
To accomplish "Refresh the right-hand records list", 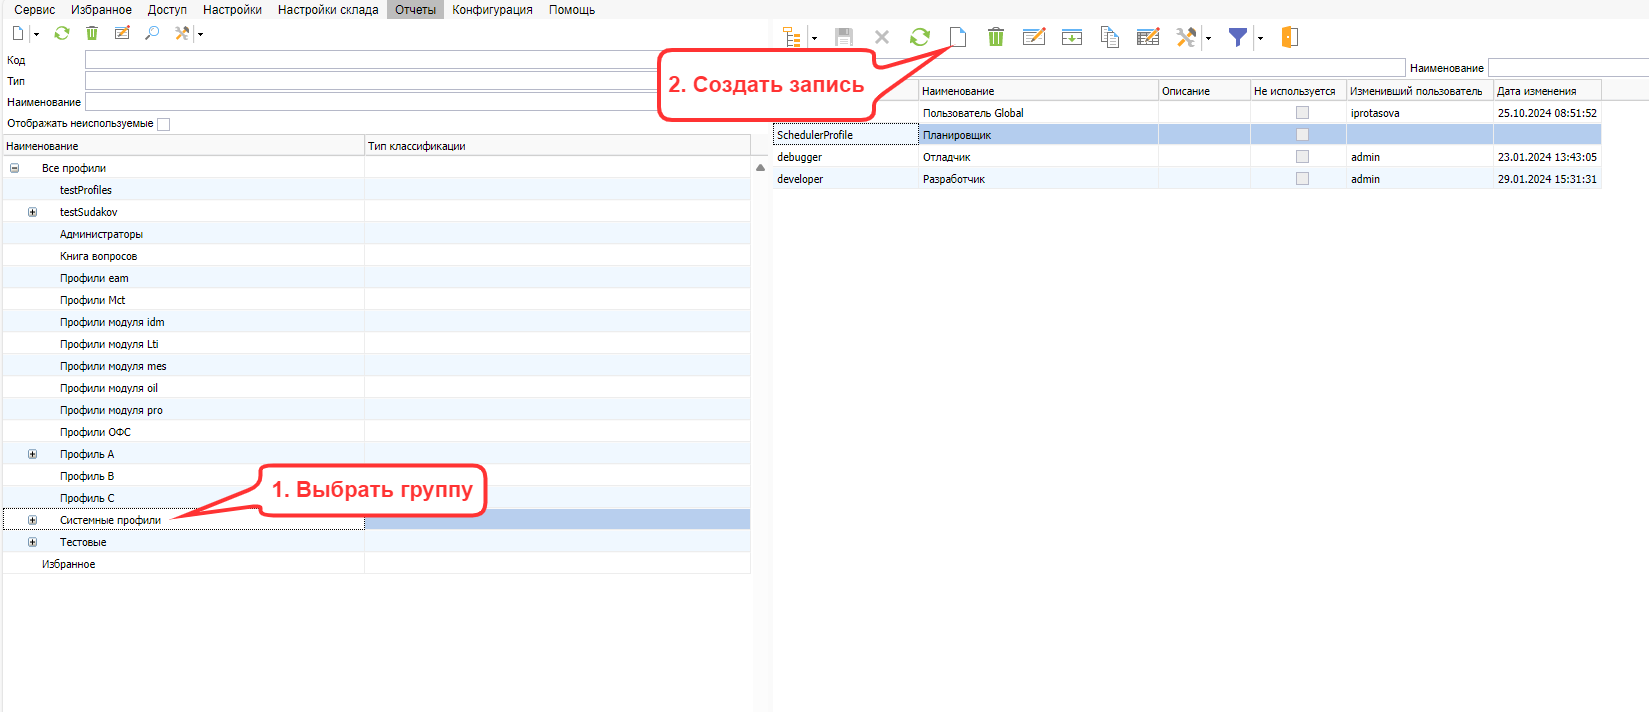I will (x=919, y=37).
